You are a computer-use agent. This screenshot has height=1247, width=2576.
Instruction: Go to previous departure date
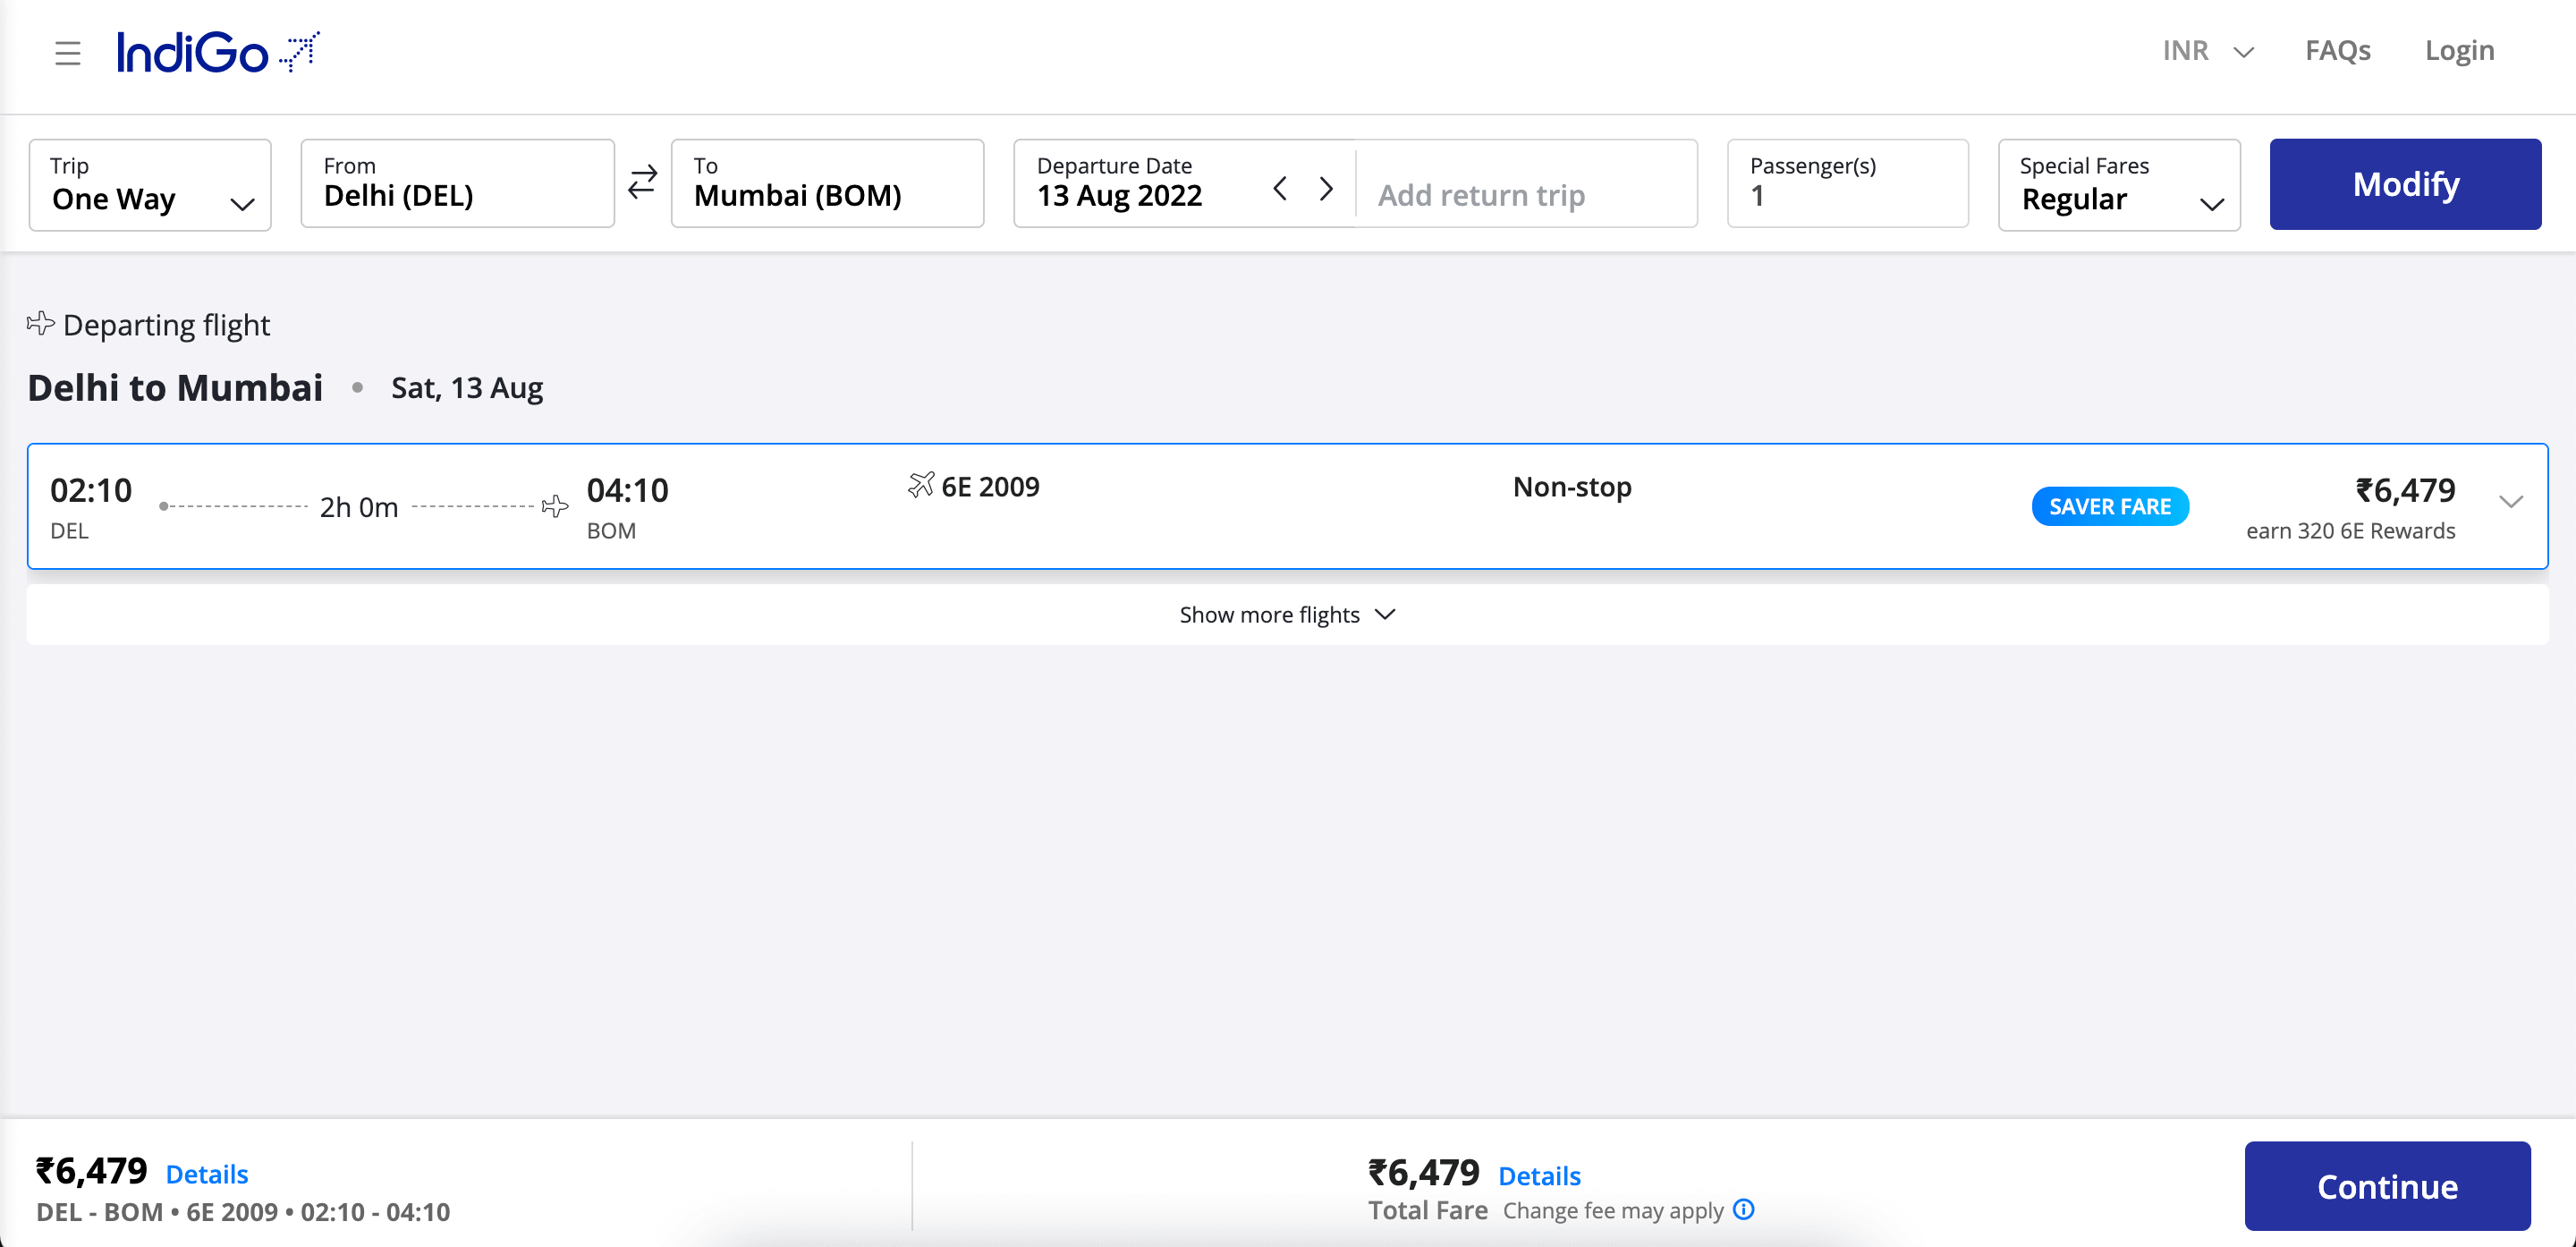[1280, 188]
